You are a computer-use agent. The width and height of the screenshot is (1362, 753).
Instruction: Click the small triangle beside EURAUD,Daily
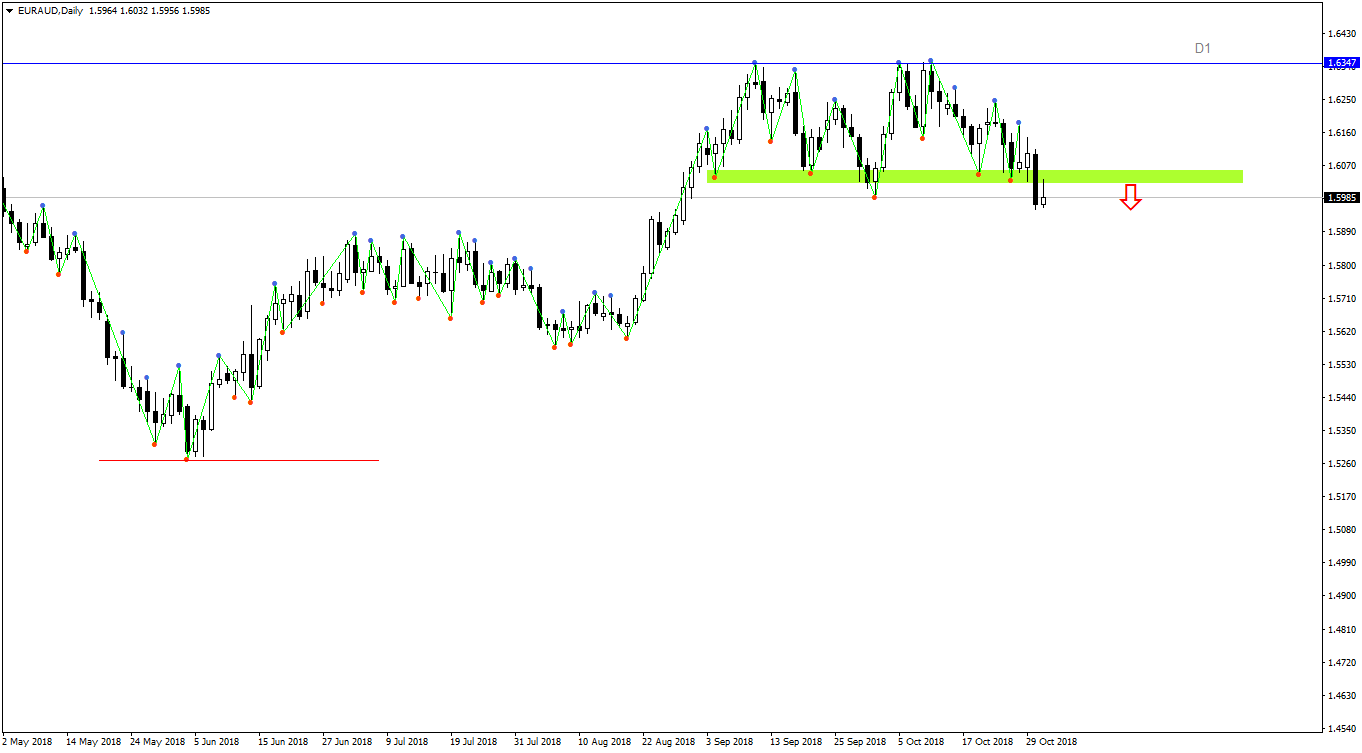[x=9, y=10]
